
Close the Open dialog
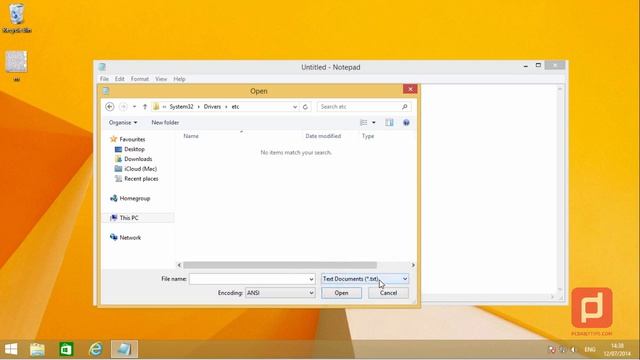click(410, 89)
